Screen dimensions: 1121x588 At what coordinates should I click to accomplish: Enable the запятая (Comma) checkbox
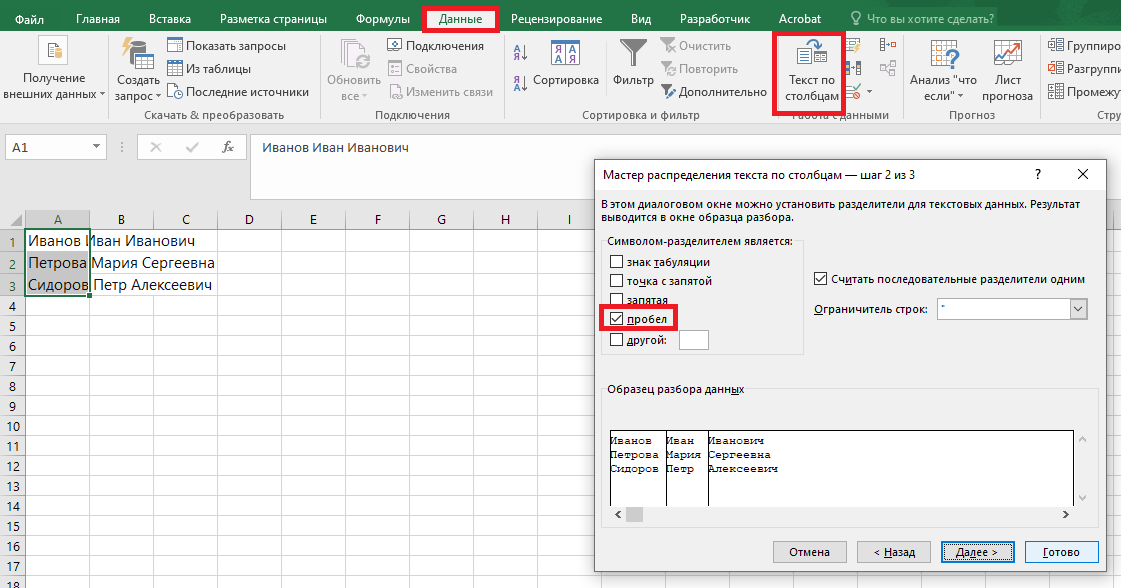click(616, 300)
